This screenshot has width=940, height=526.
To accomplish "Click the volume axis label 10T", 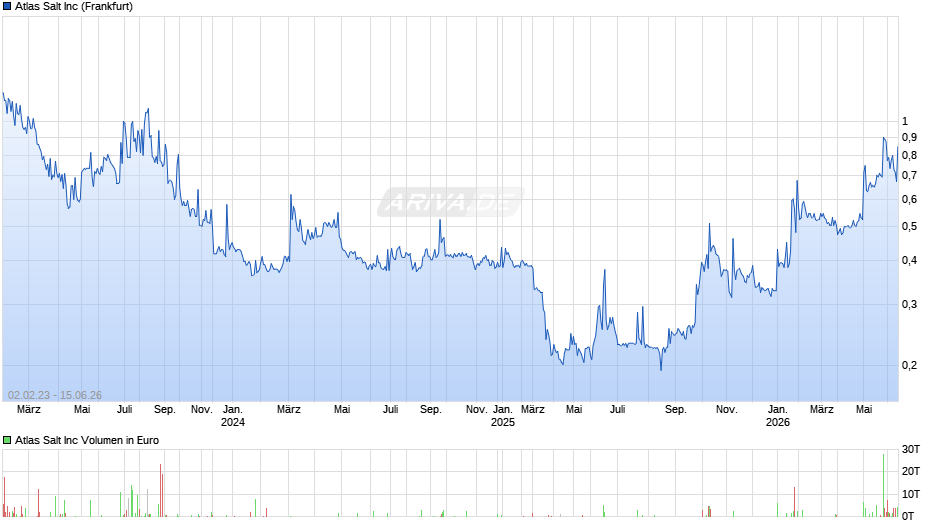I will coord(911,494).
